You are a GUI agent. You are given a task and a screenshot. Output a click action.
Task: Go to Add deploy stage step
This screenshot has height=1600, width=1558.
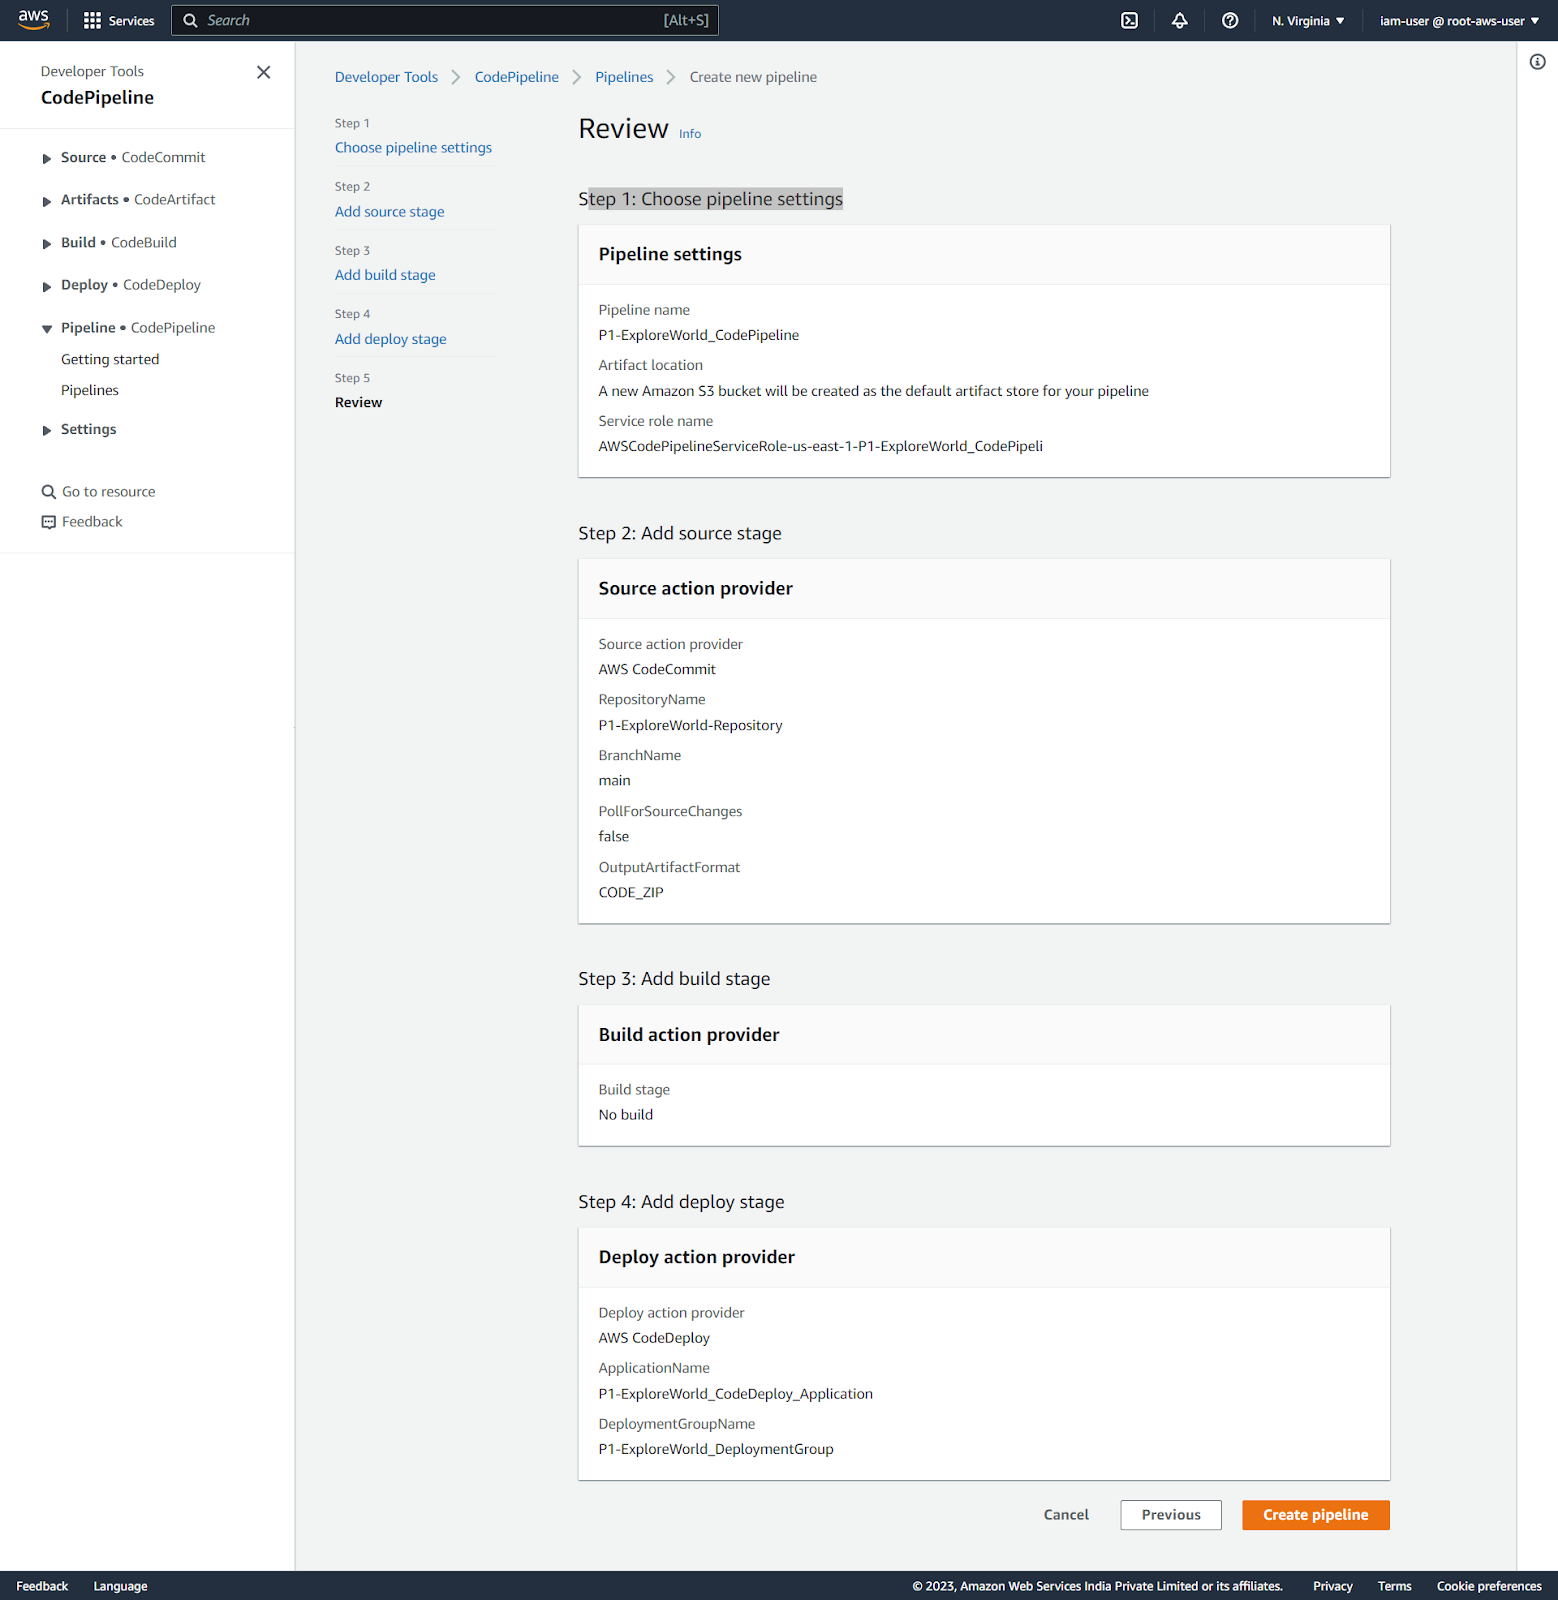390,339
